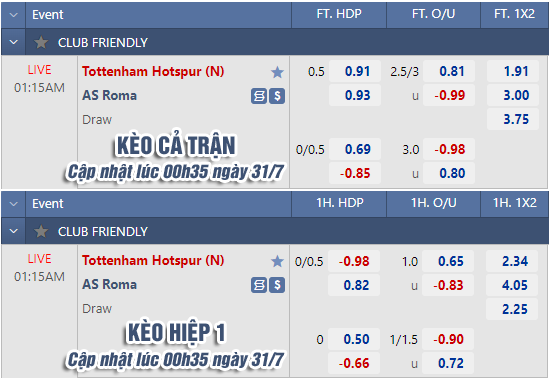Bet full-time under odds -0.99

(449, 95)
